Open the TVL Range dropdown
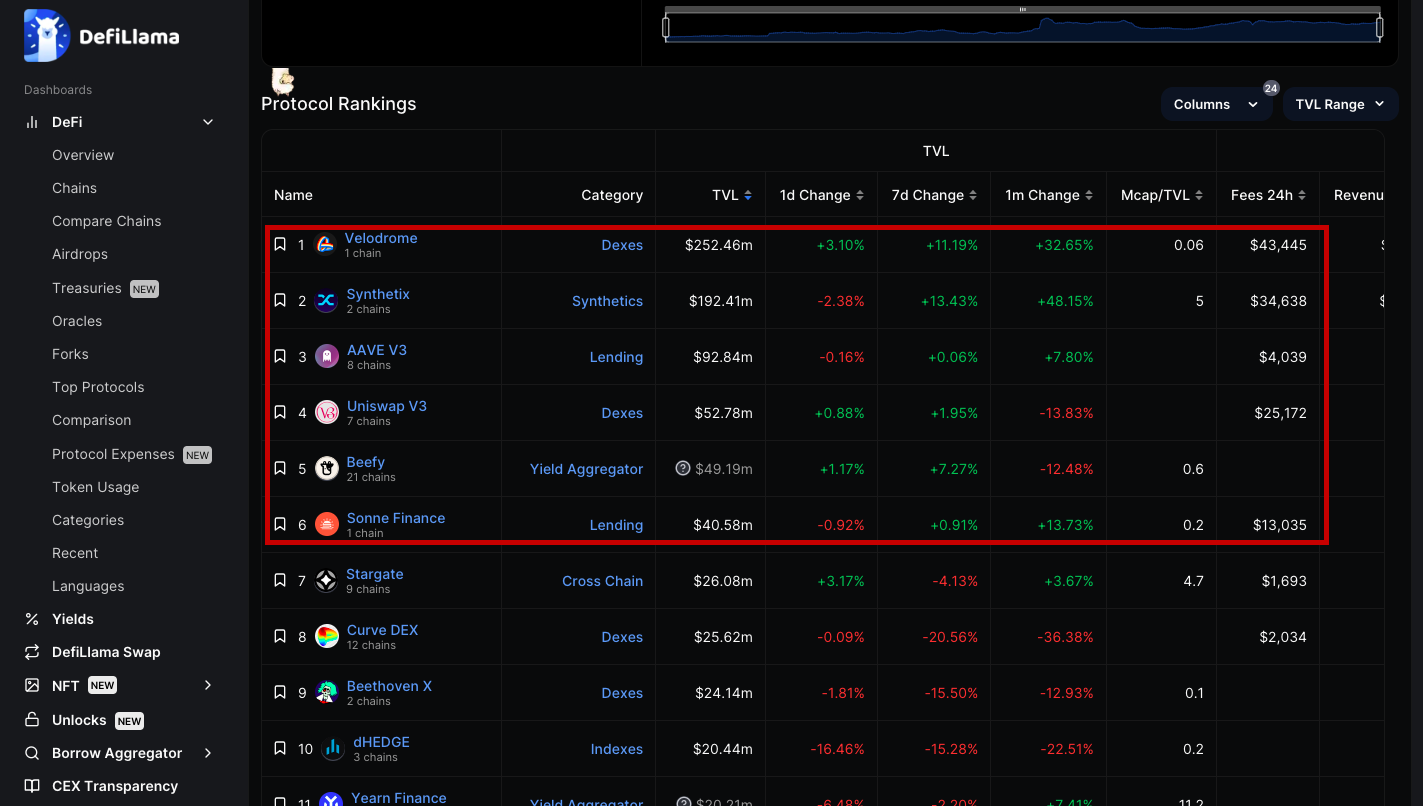This screenshot has width=1423, height=806. click(x=1340, y=104)
